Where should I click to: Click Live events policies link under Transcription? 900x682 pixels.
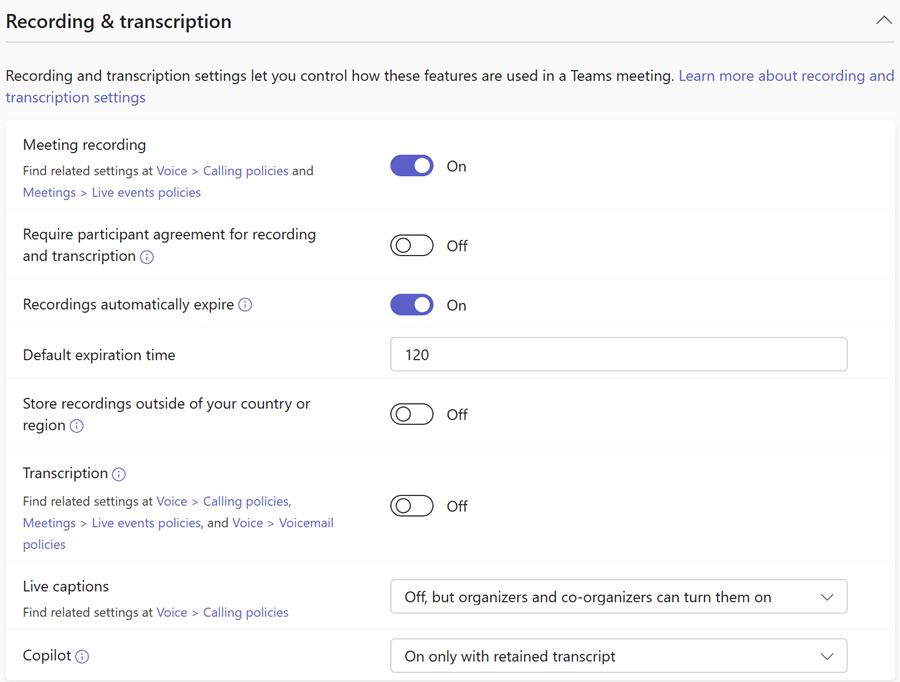(x=146, y=522)
